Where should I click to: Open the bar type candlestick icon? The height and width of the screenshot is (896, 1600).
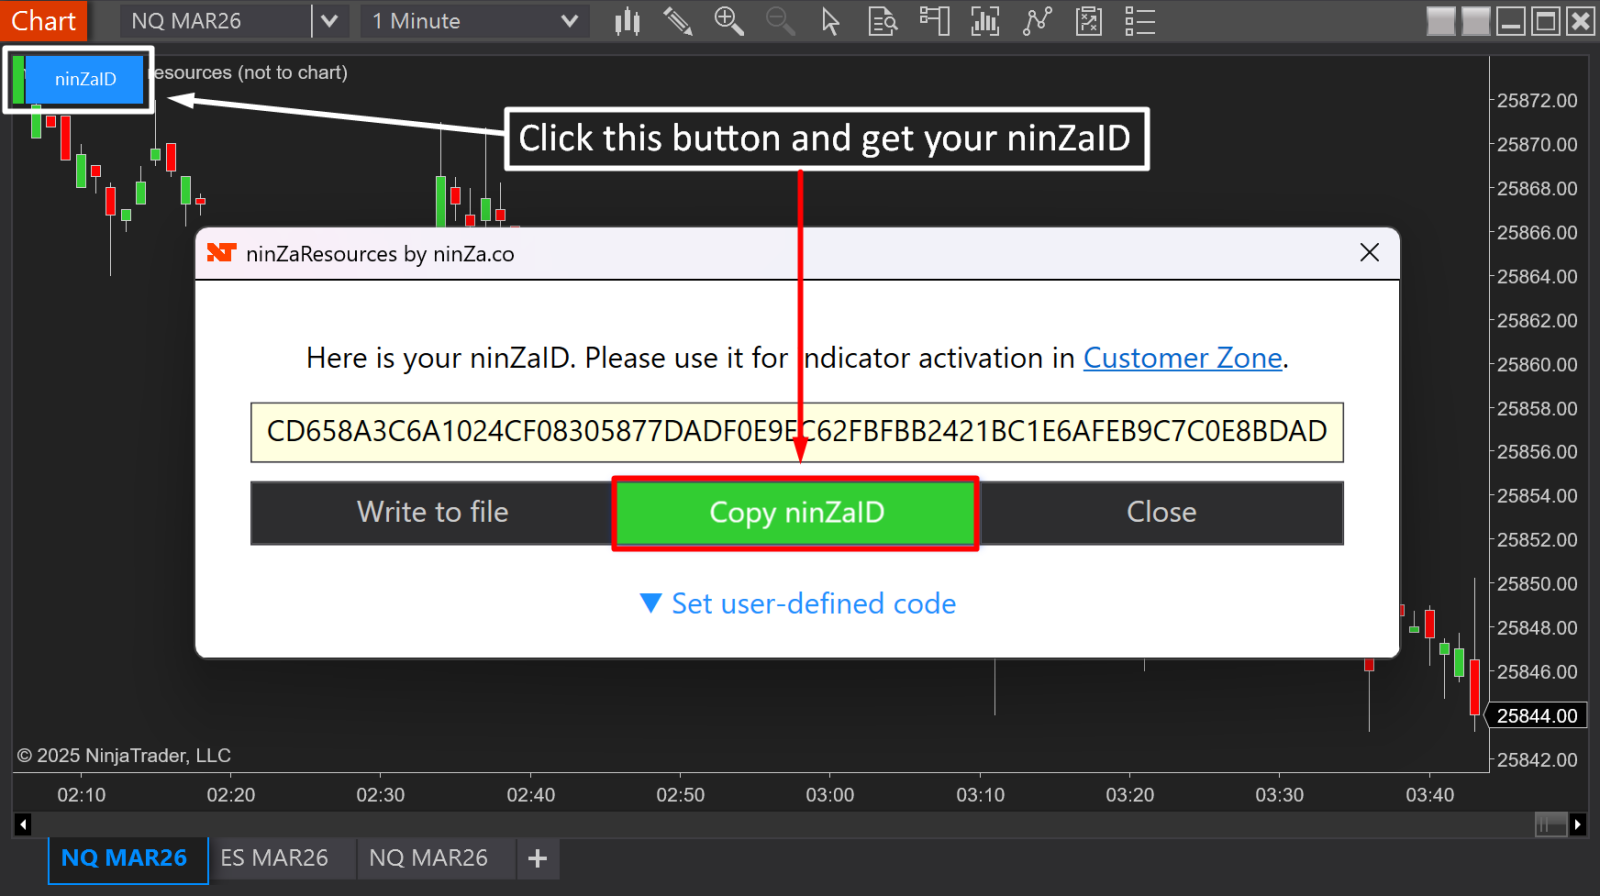pos(627,21)
